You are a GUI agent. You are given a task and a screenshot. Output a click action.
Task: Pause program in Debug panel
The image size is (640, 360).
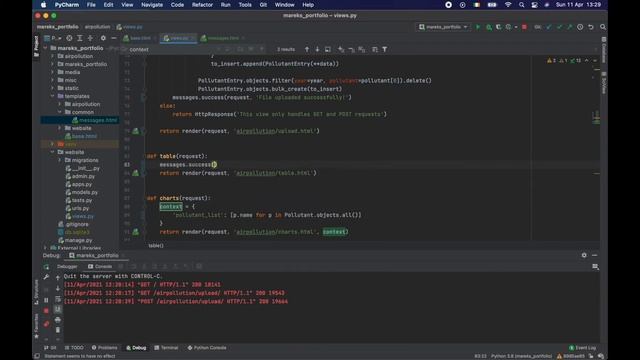[x=46, y=300]
